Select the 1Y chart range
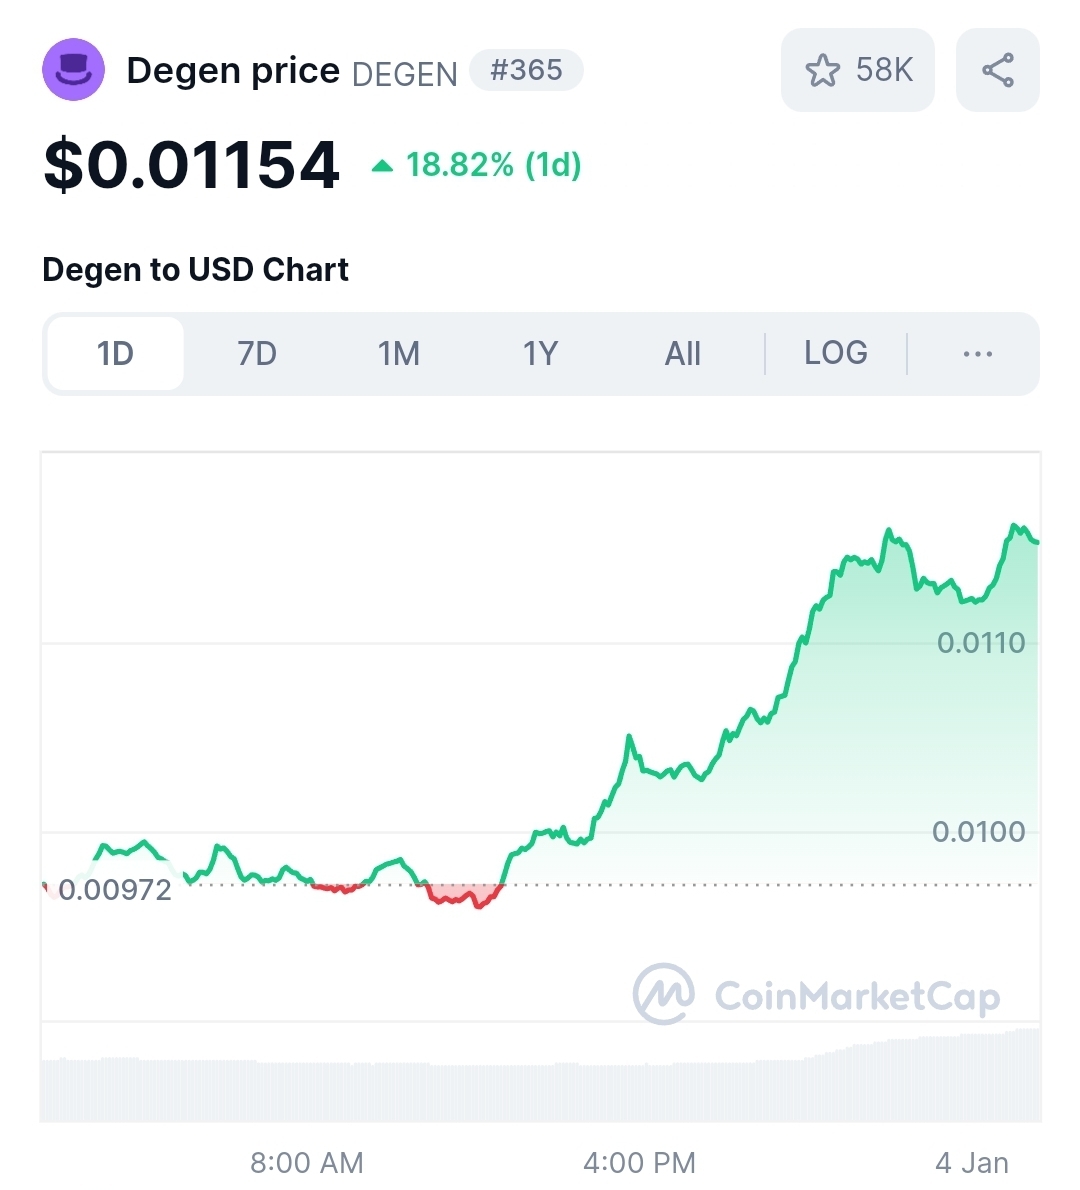 (540, 354)
